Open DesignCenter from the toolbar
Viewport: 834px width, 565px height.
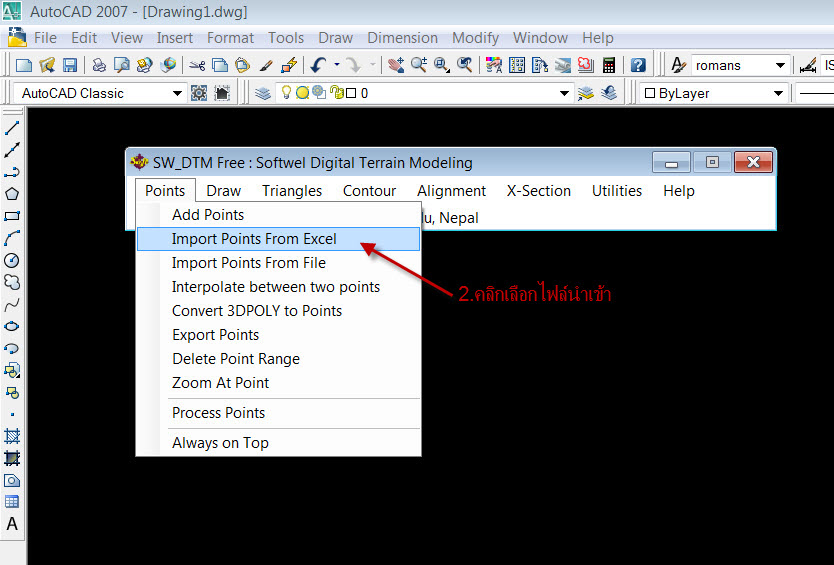[x=517, y=65]
